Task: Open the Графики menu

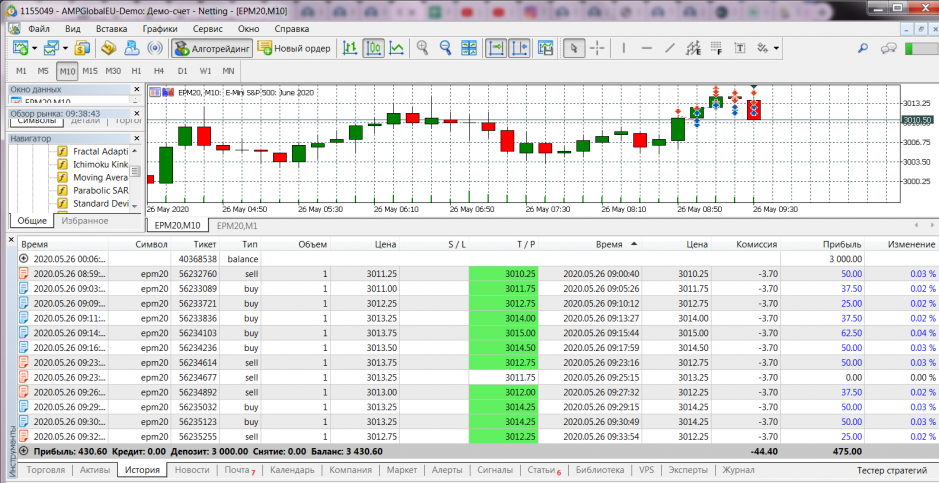Action: 160,29
